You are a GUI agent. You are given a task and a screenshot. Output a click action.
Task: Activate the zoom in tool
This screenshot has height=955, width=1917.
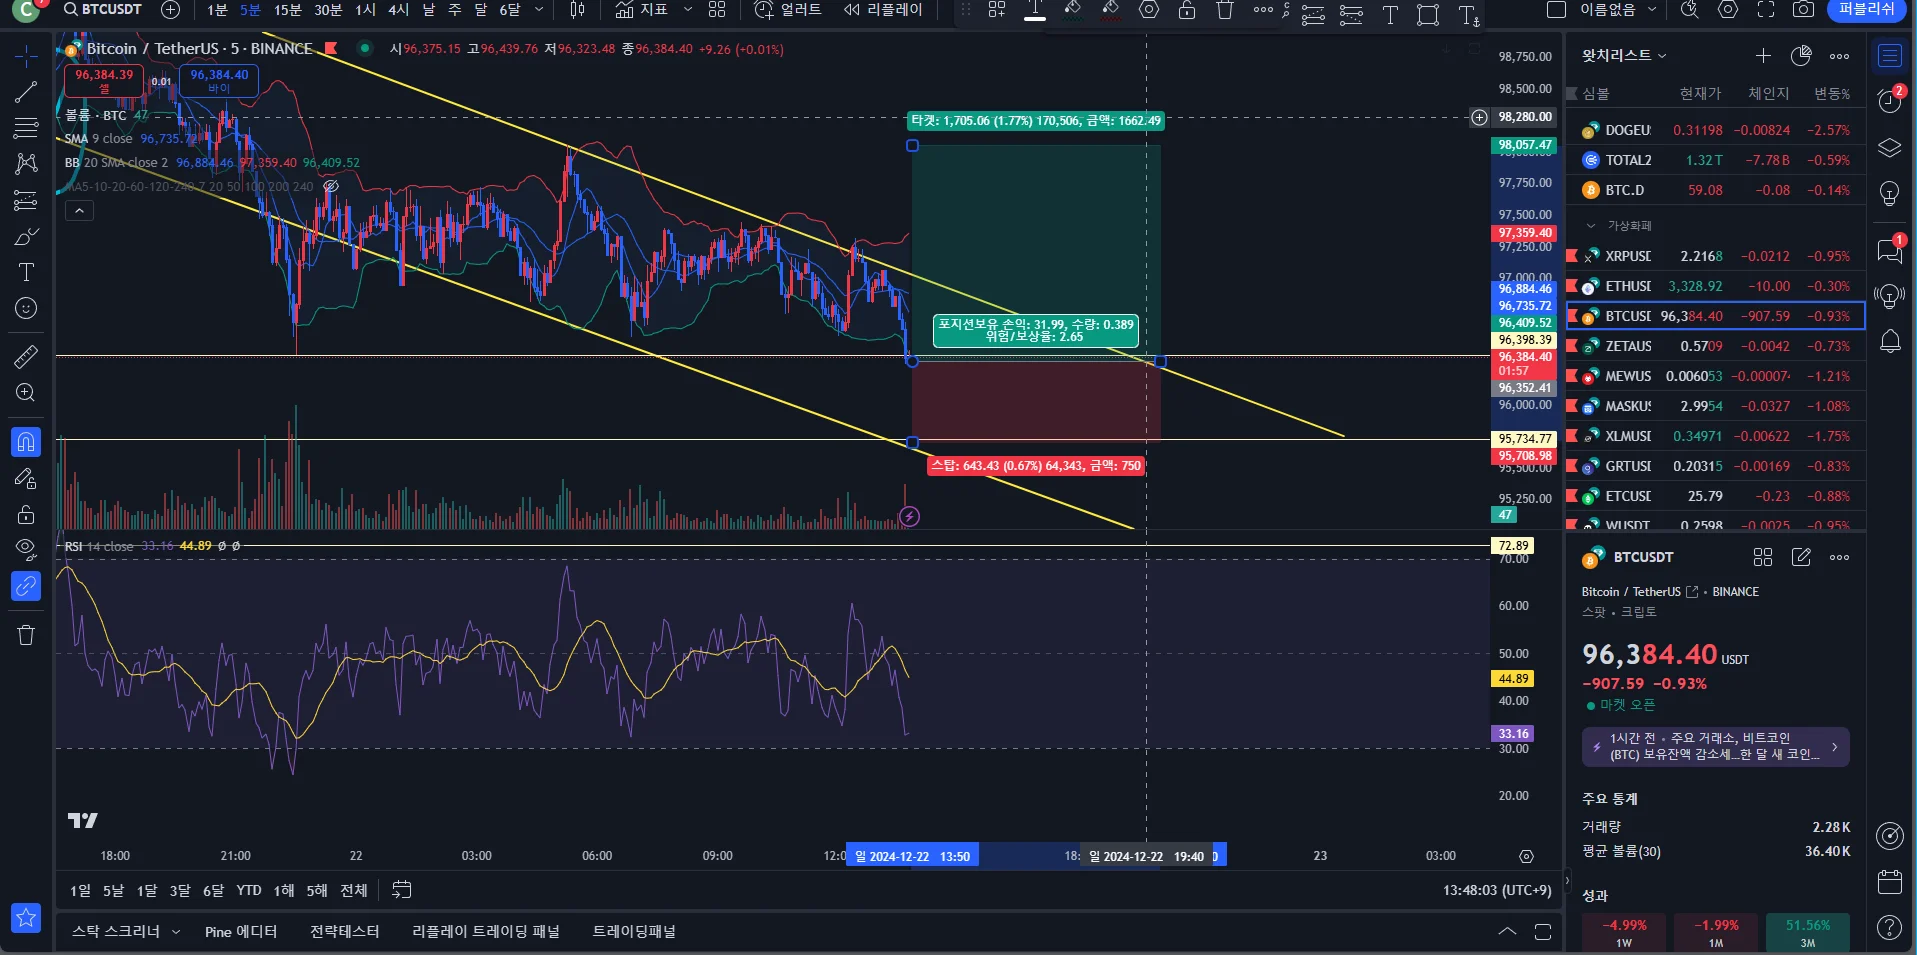[26, 393]
